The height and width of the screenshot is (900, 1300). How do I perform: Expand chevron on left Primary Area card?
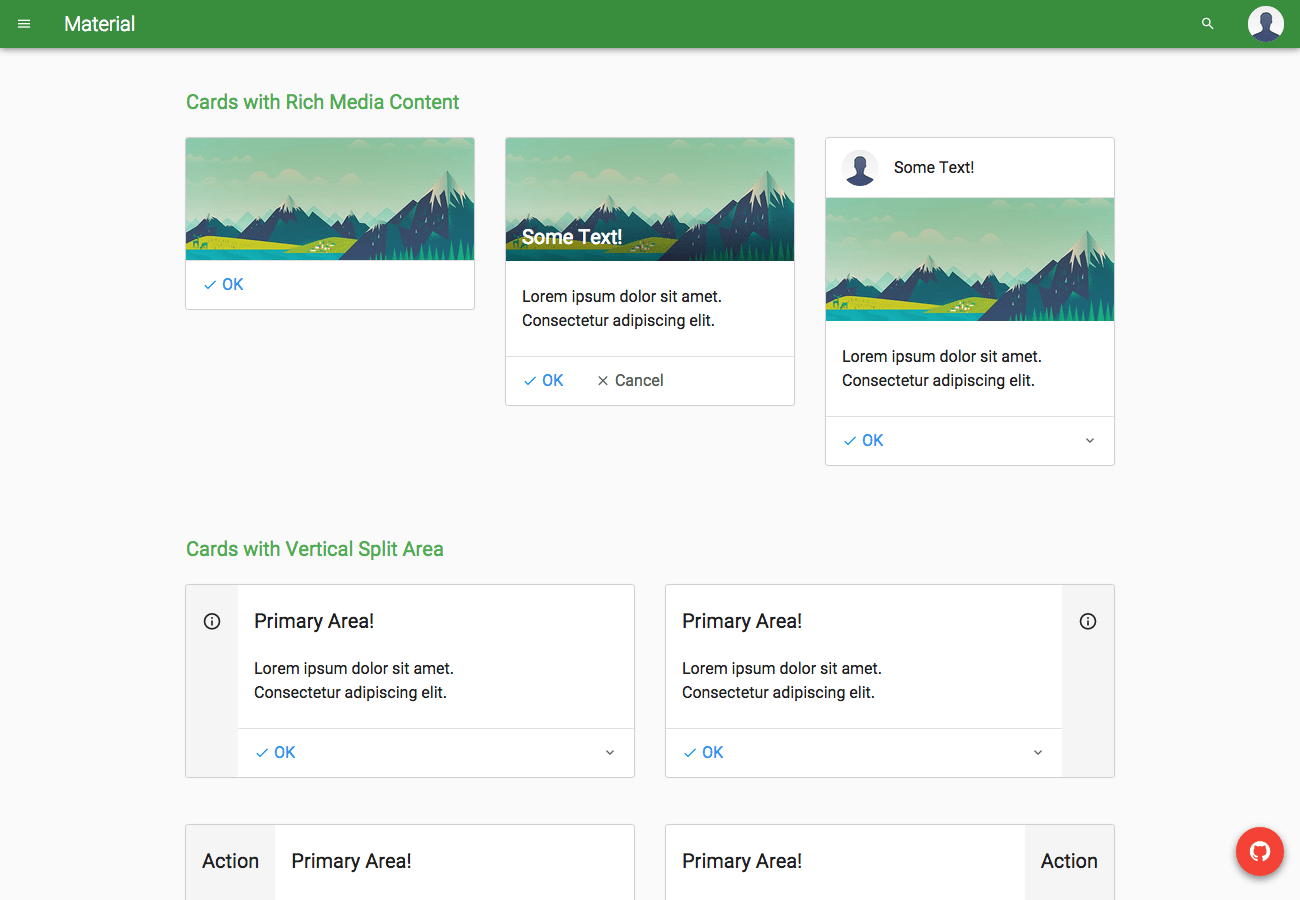610,753
